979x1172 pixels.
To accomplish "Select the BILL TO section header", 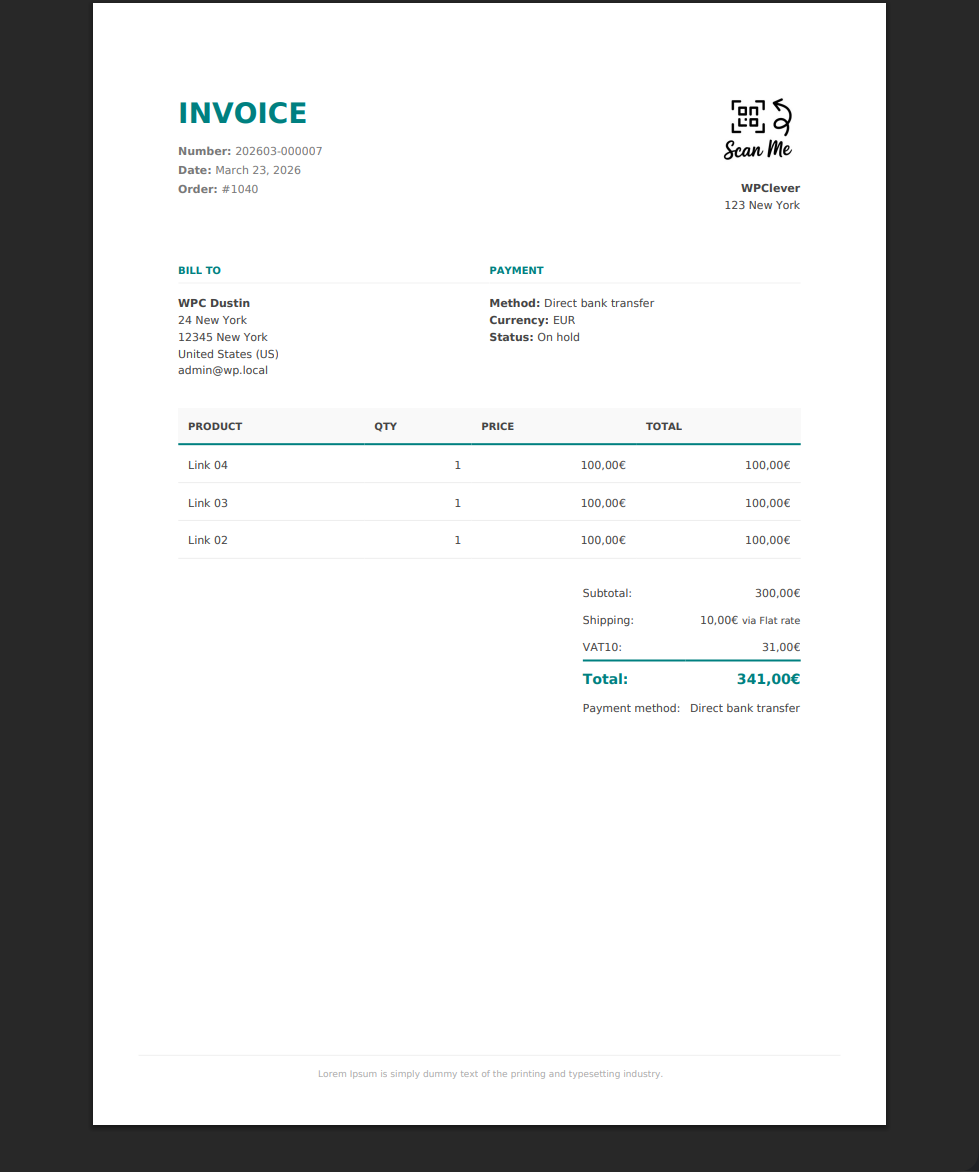I will coord(199,271).
